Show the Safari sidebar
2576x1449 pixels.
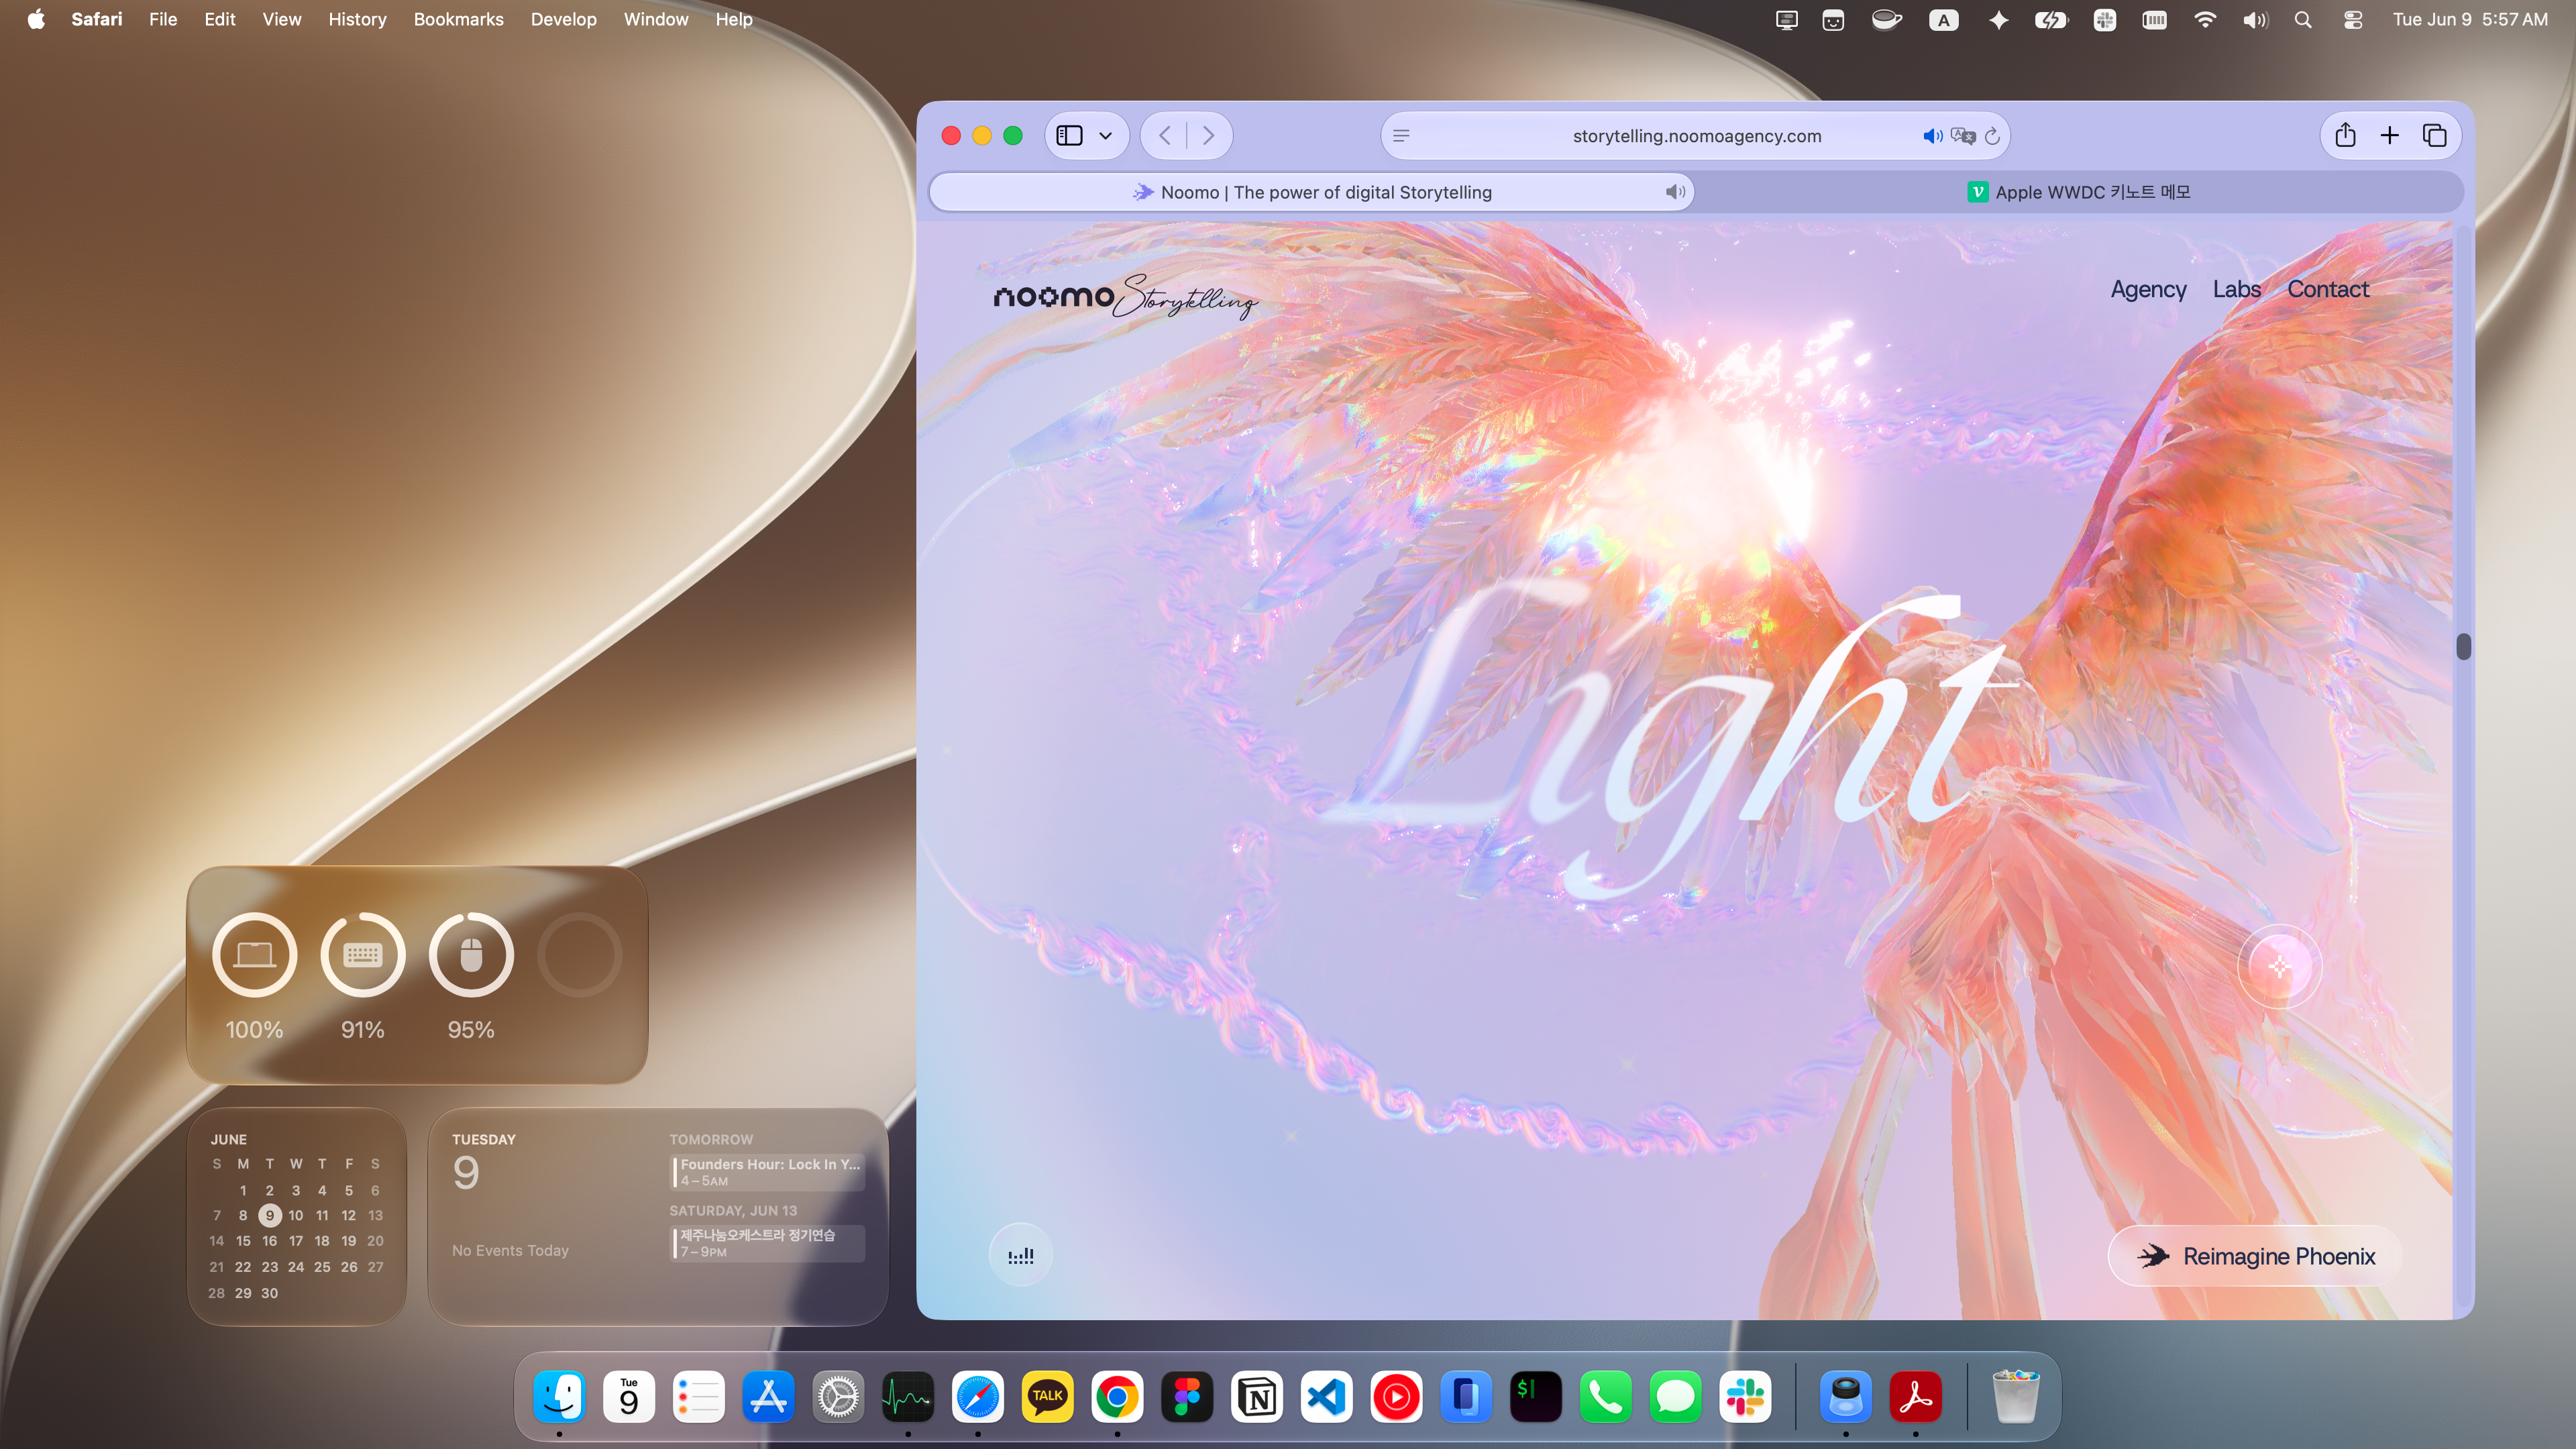click(x=1069, y=135)
